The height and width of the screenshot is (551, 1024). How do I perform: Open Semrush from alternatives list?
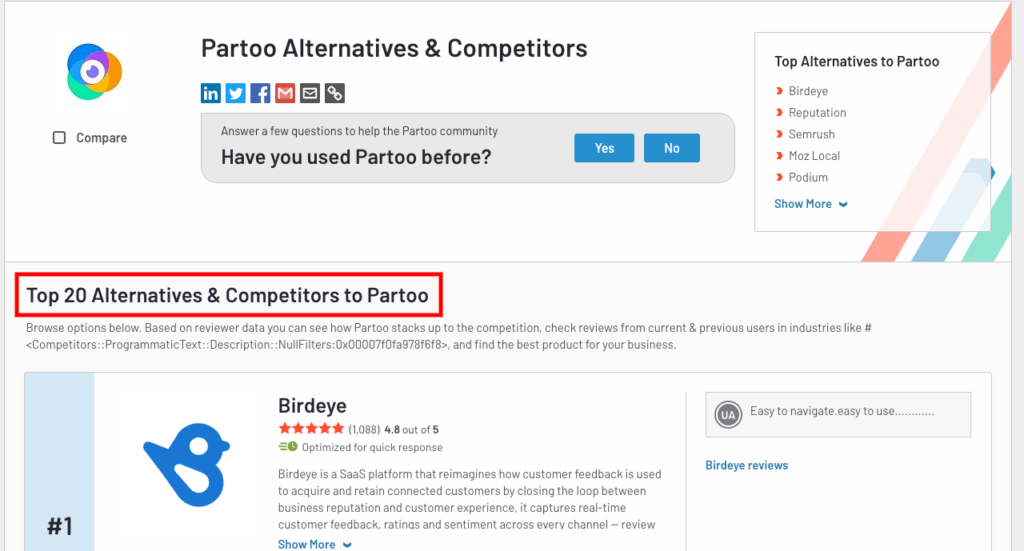811,134
